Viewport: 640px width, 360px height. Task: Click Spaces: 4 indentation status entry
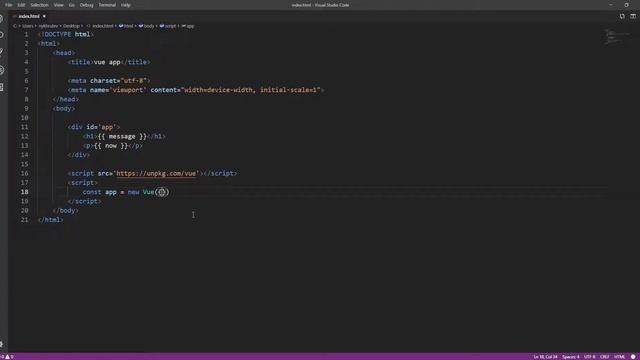click(x=570, y=357)
